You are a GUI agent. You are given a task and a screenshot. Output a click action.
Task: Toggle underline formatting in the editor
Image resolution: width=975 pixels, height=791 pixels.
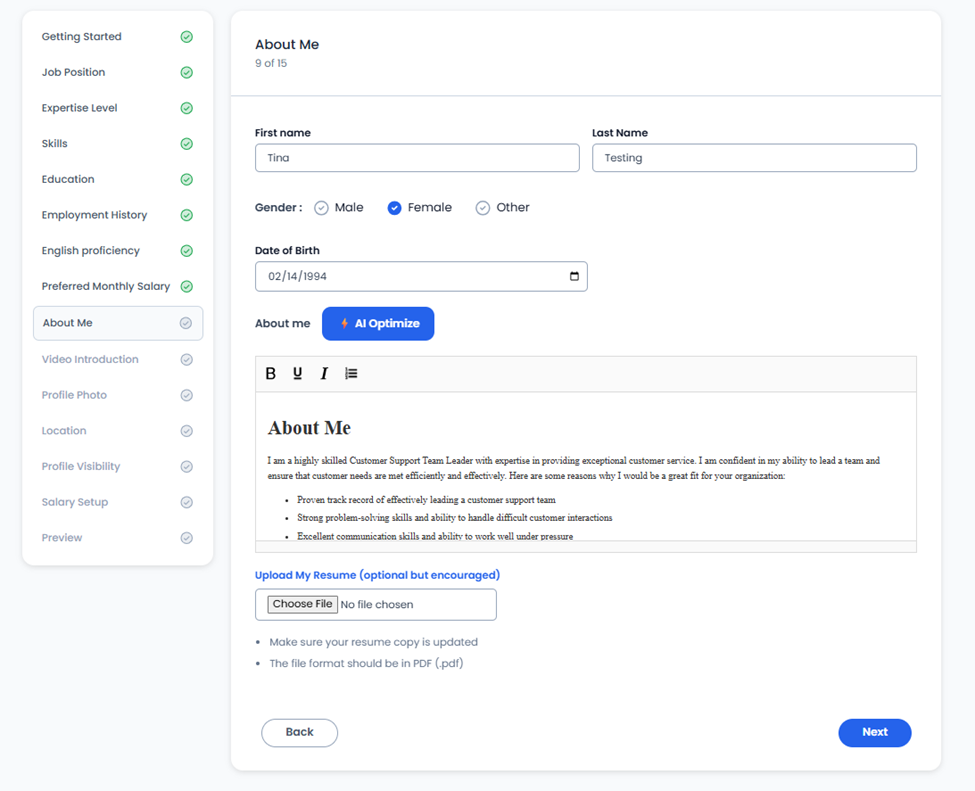tap(297, 373)
